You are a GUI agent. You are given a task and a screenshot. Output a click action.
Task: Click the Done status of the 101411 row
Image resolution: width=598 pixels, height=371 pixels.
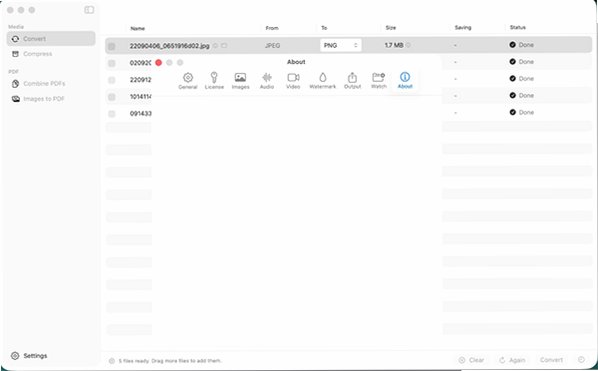(521, 95)
